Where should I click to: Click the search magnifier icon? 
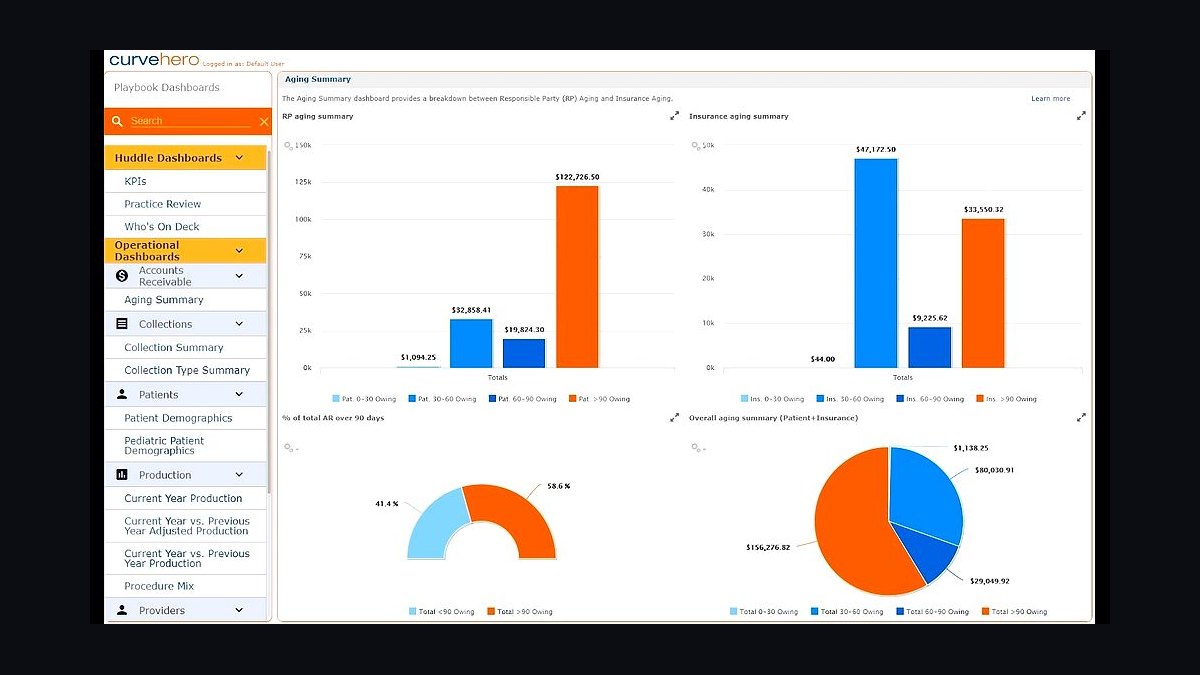coord(117,121)
